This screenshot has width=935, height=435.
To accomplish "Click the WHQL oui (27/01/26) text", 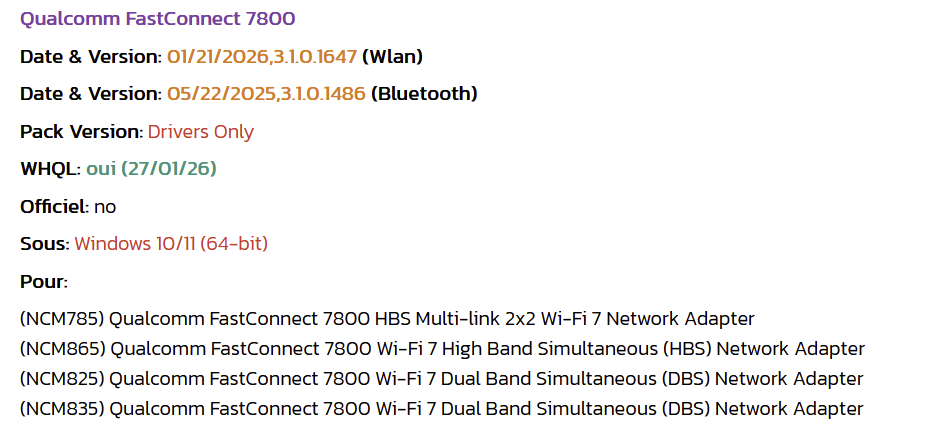I will tap(151, 169).
